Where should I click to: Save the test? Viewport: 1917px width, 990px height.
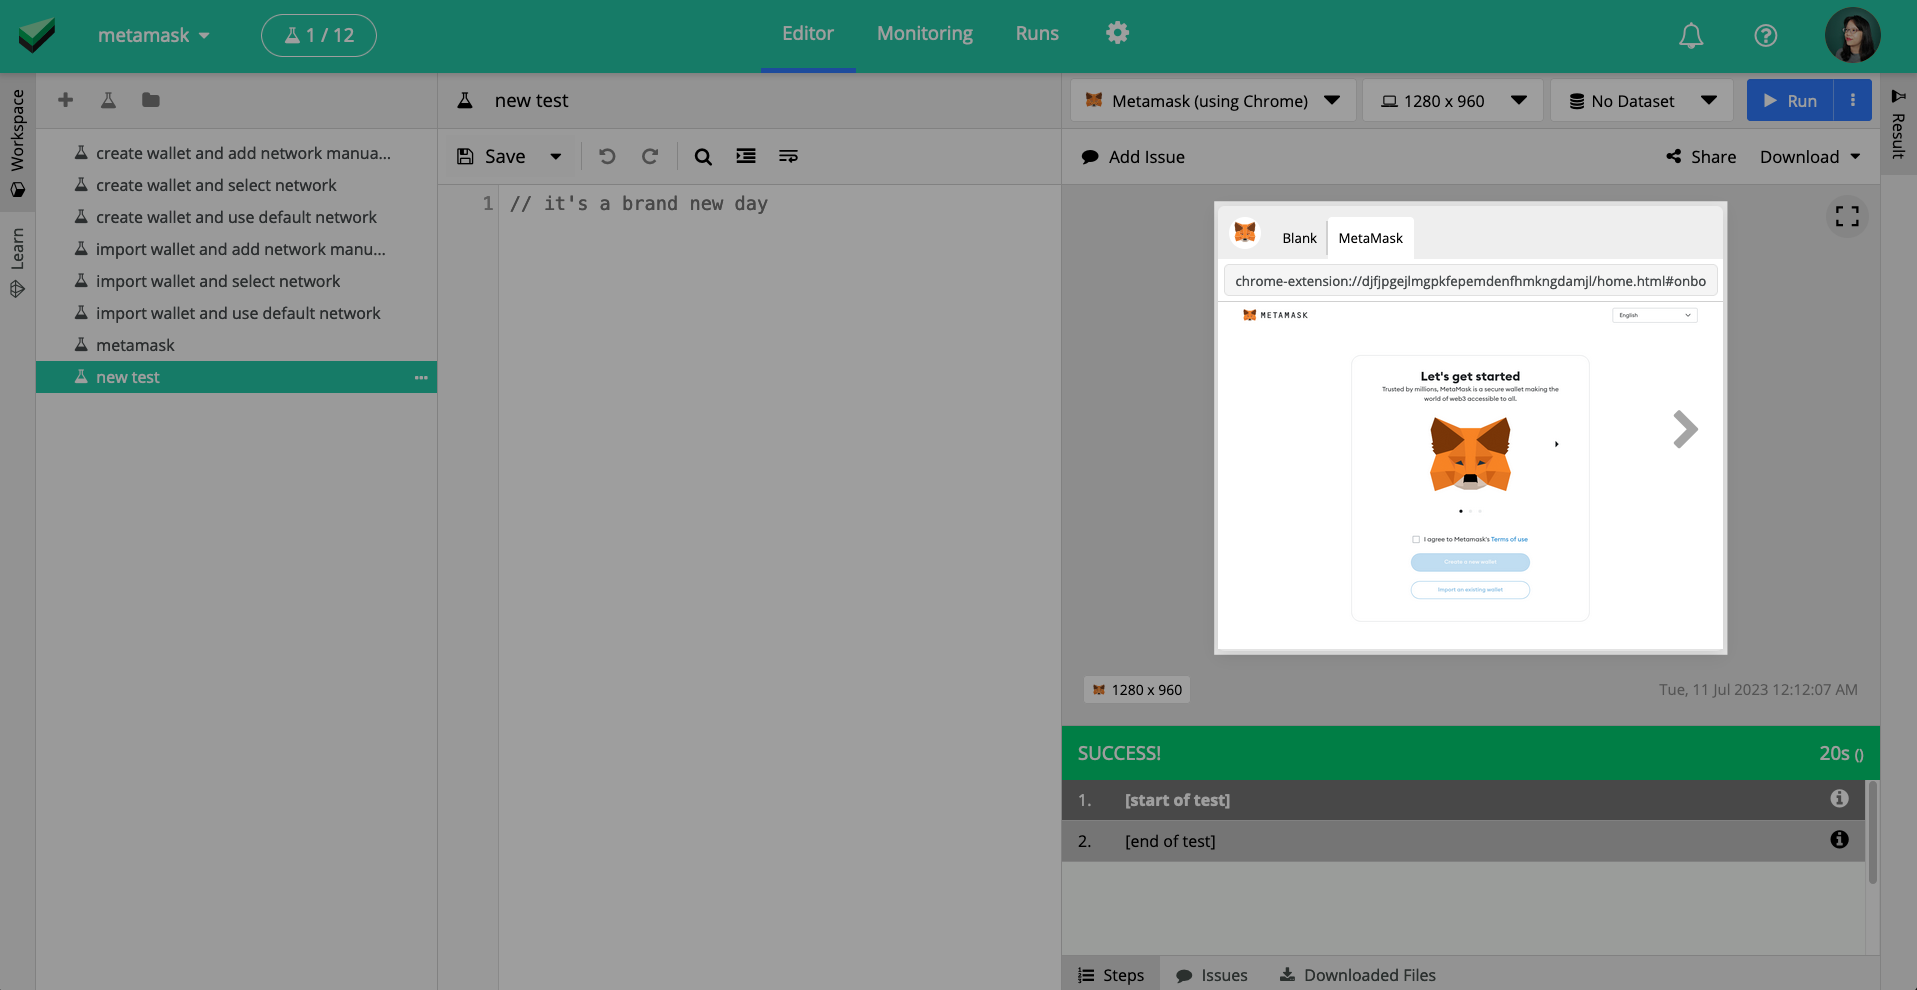click(492, 157)
